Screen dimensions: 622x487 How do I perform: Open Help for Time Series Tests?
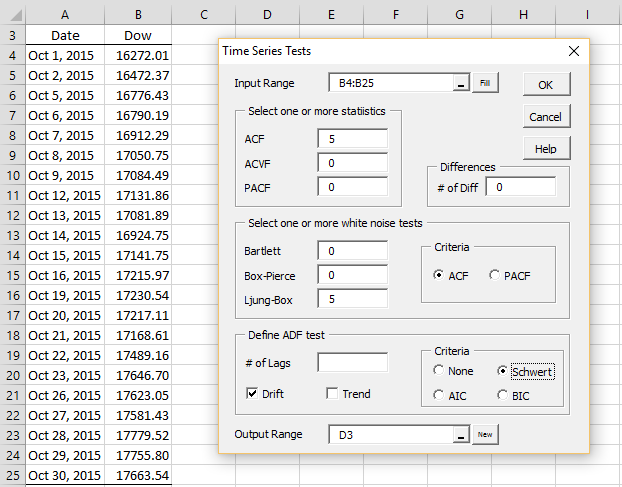coord(546,149)
